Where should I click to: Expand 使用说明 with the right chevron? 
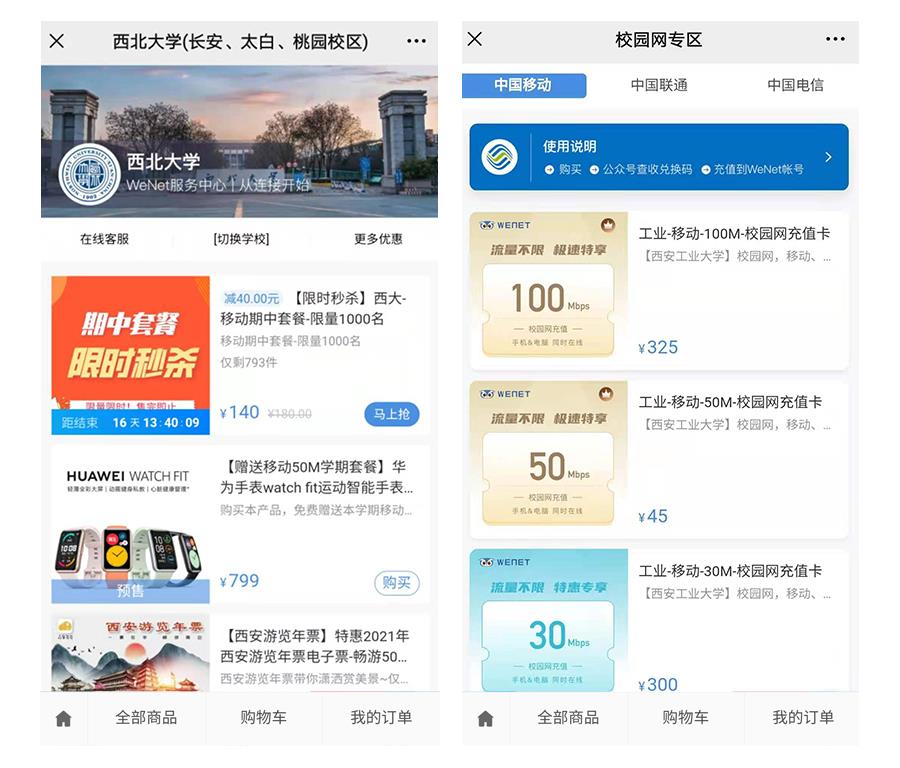click(828, 157)
